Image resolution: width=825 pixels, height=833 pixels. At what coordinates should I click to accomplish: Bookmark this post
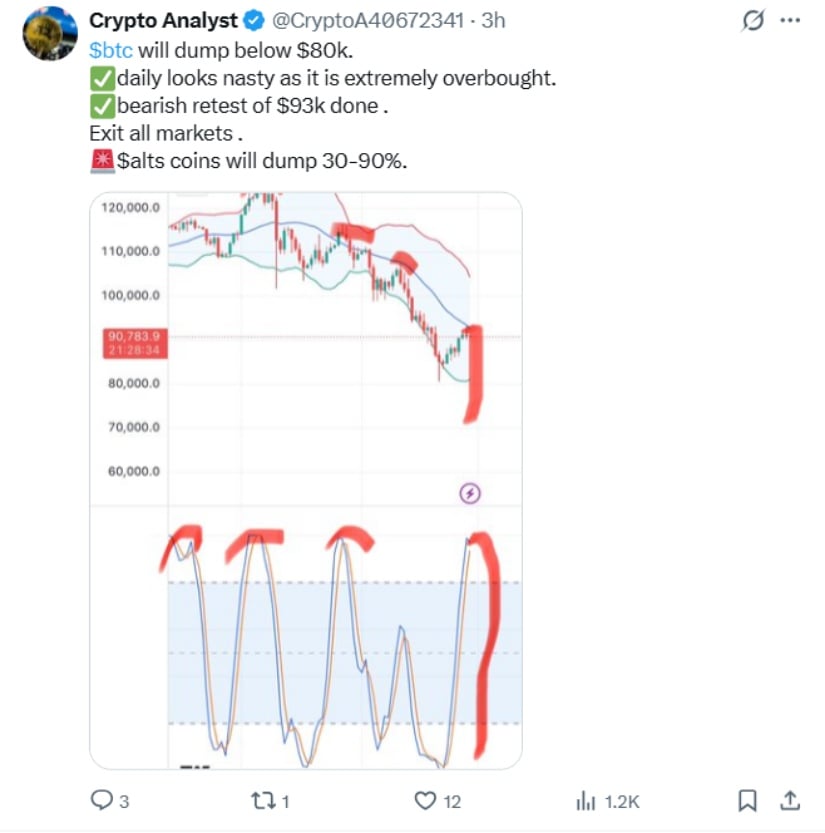coord(746,800)
